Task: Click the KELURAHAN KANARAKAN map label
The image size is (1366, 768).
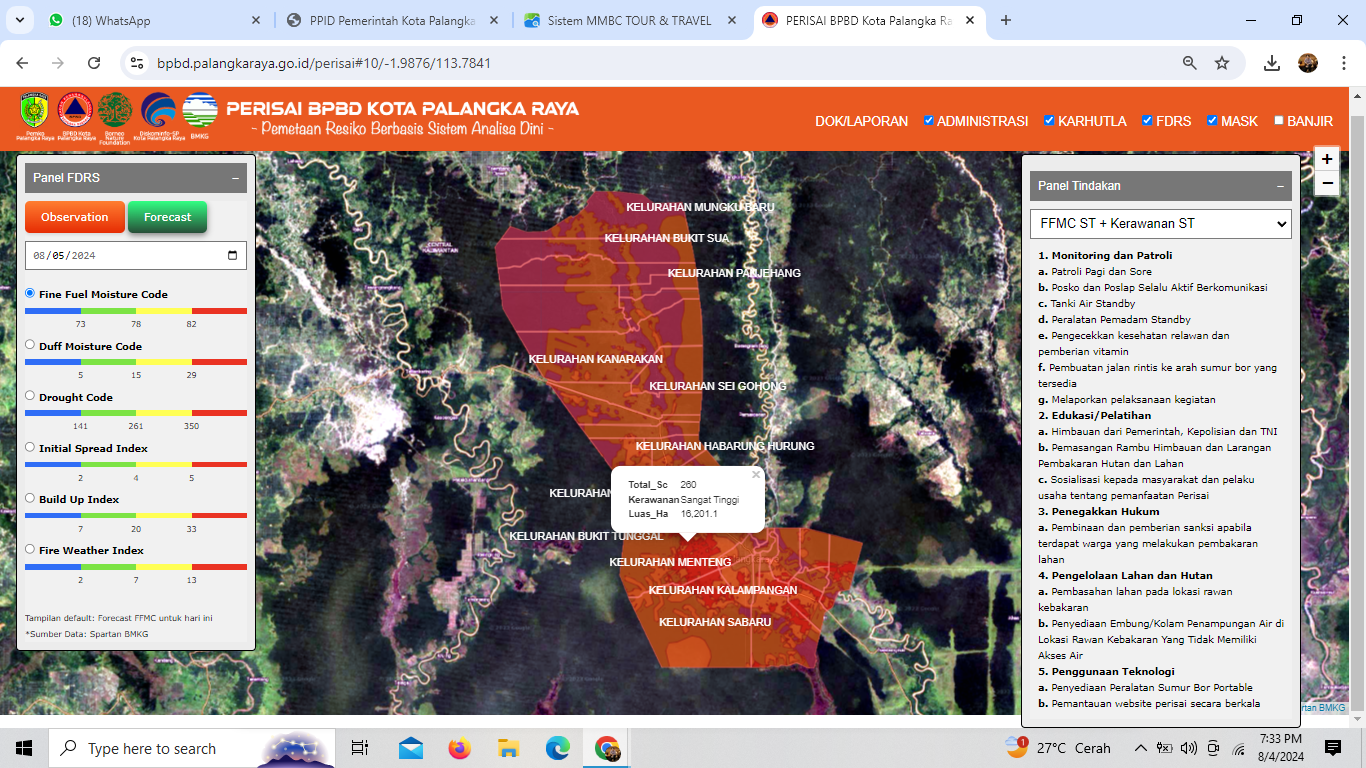Action: [596, 359]
